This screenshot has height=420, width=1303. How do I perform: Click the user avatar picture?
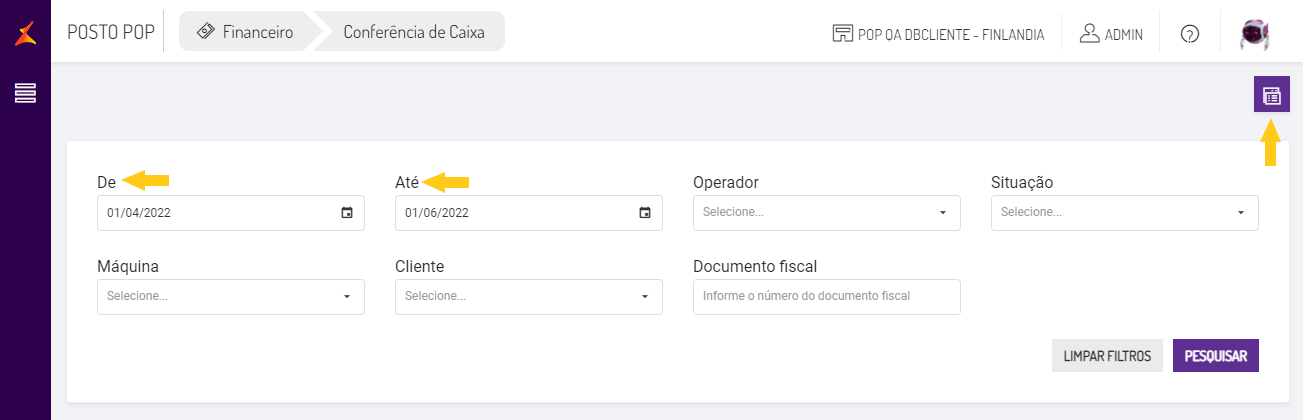[1256, 33]
